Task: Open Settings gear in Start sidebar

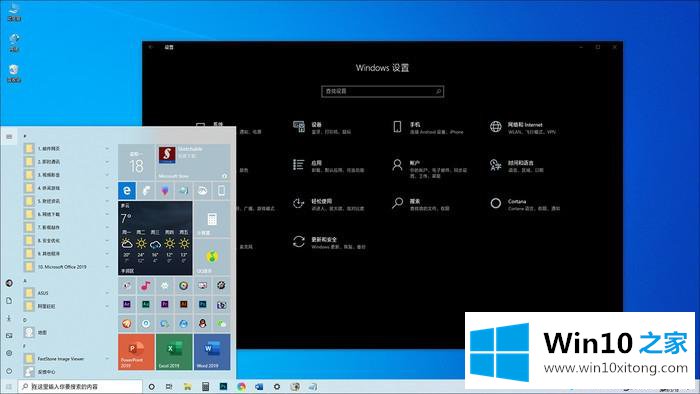Action: (9, 353)
